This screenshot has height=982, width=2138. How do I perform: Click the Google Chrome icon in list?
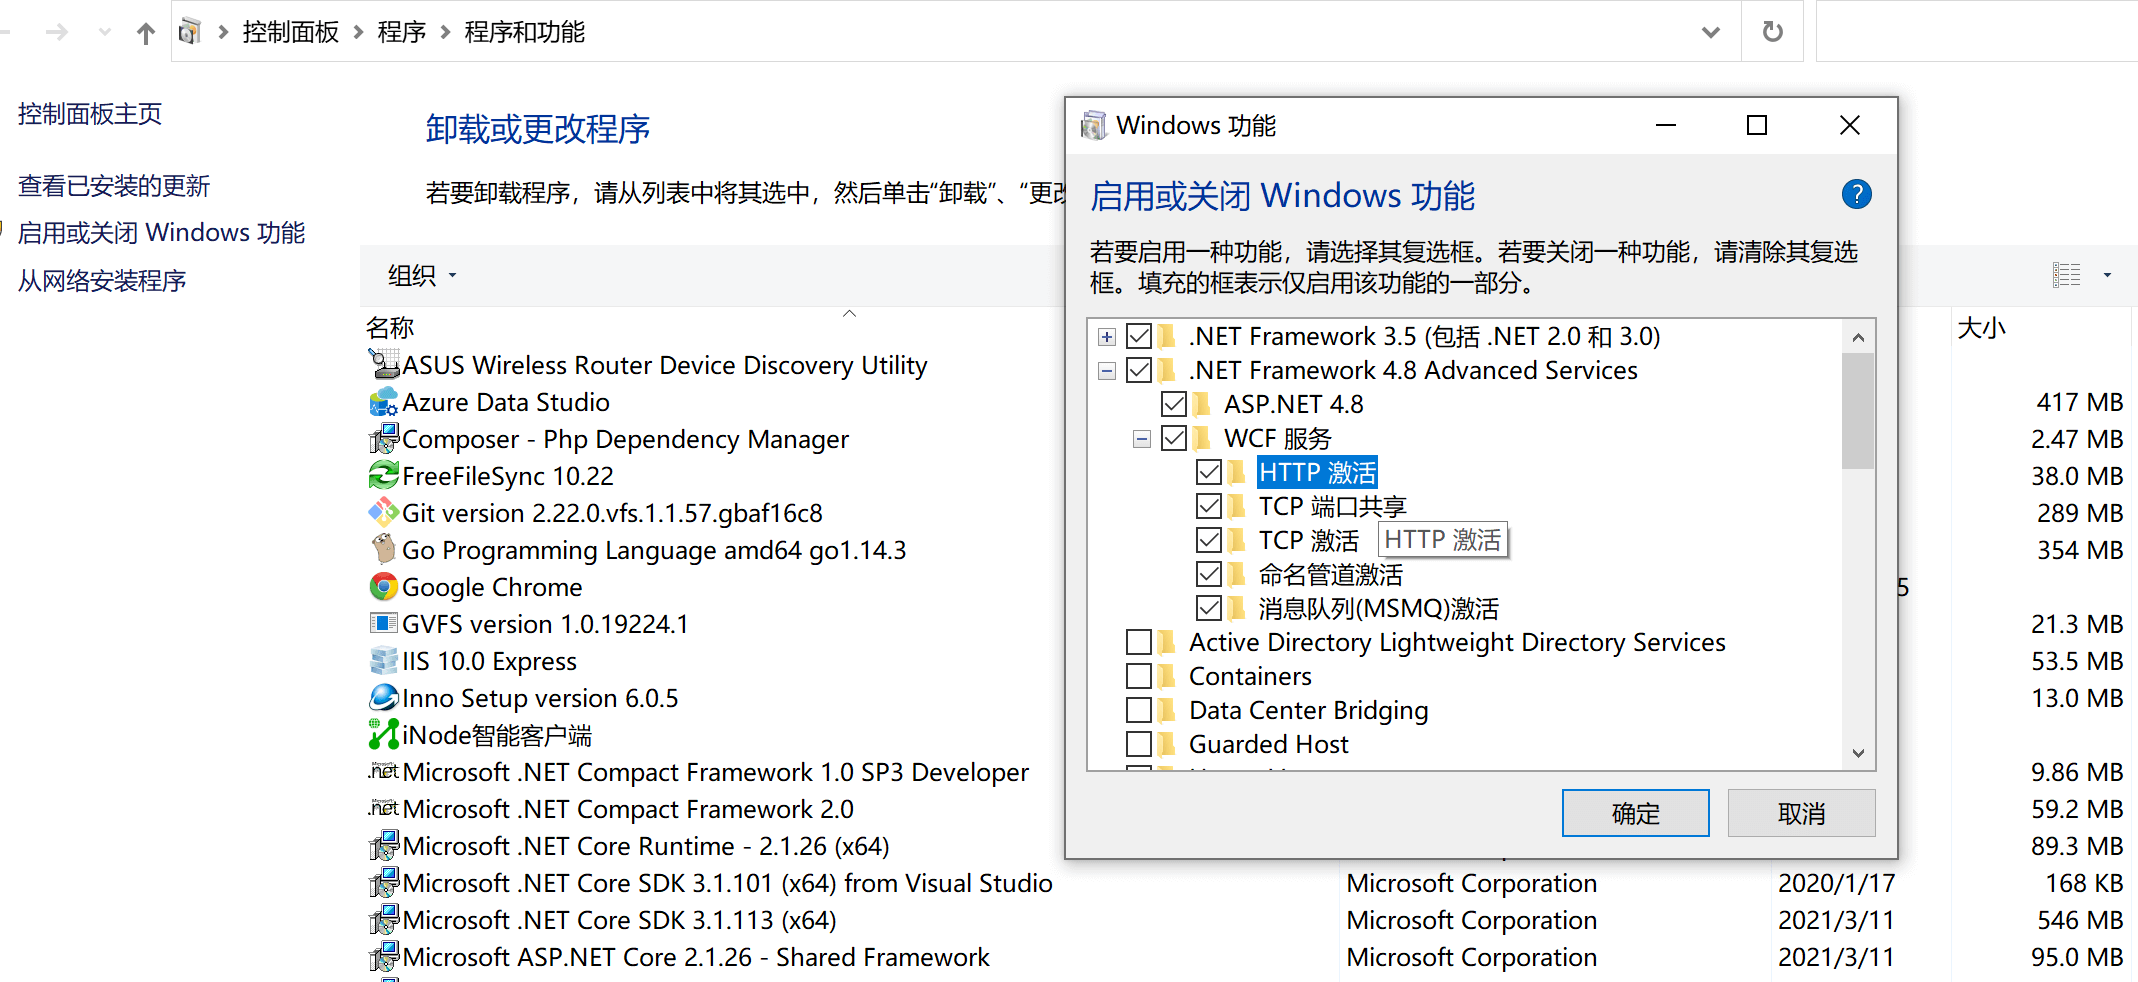click(384, 587)
